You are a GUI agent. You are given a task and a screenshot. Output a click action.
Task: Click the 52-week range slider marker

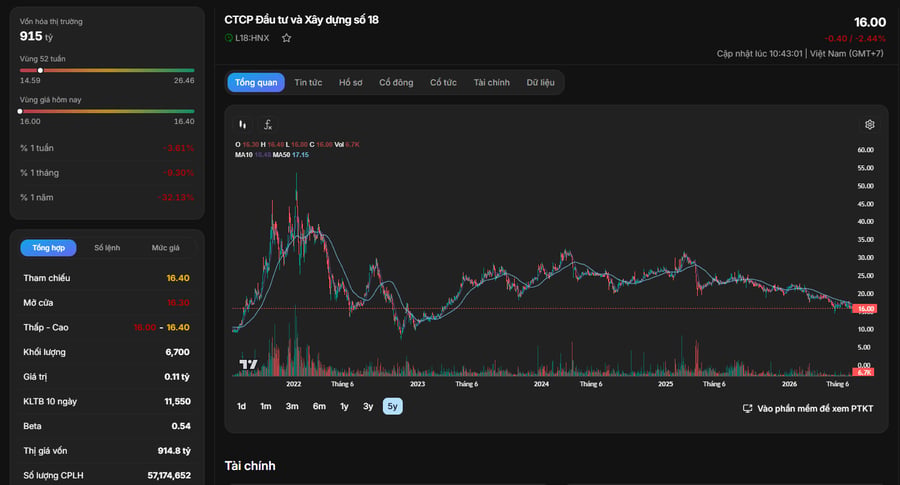pos(40,70)
